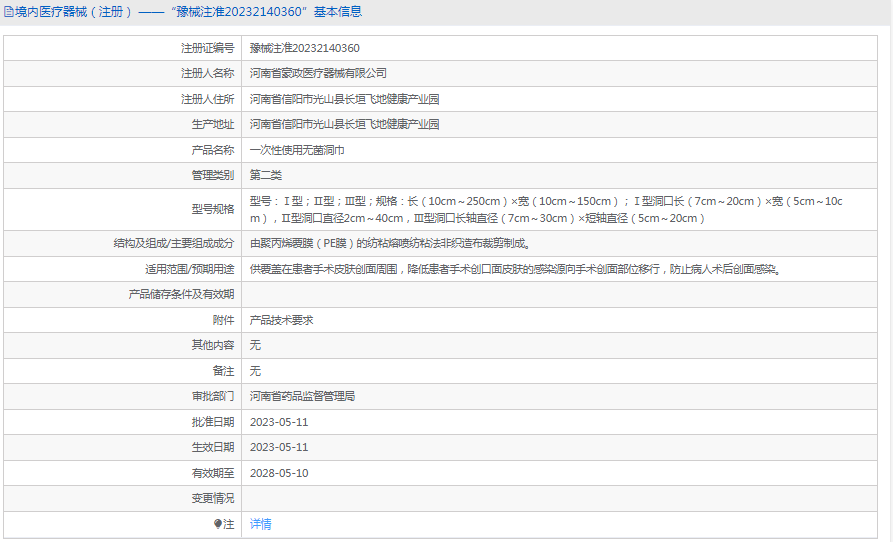Click the document icon before the page title

click(x=9, y=11)
